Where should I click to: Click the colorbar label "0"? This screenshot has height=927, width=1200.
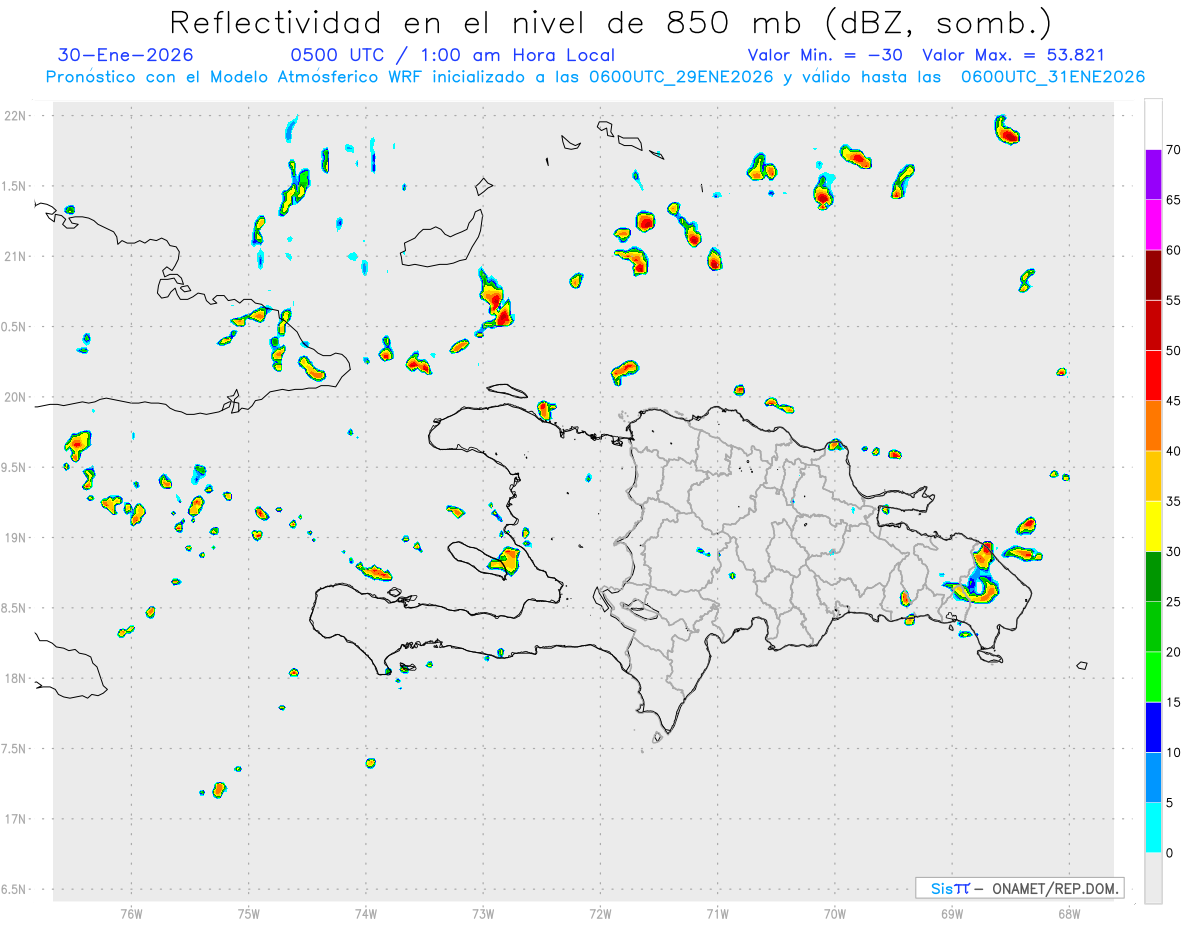1170,853
